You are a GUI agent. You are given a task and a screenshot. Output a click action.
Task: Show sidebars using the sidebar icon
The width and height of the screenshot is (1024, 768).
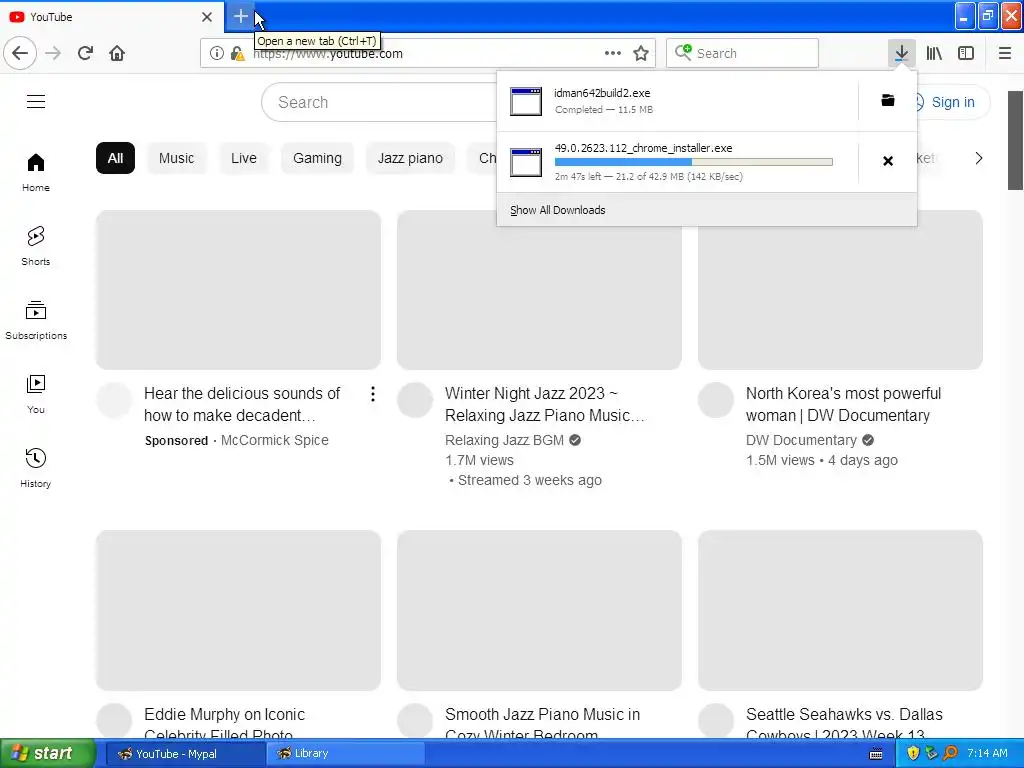966,53
